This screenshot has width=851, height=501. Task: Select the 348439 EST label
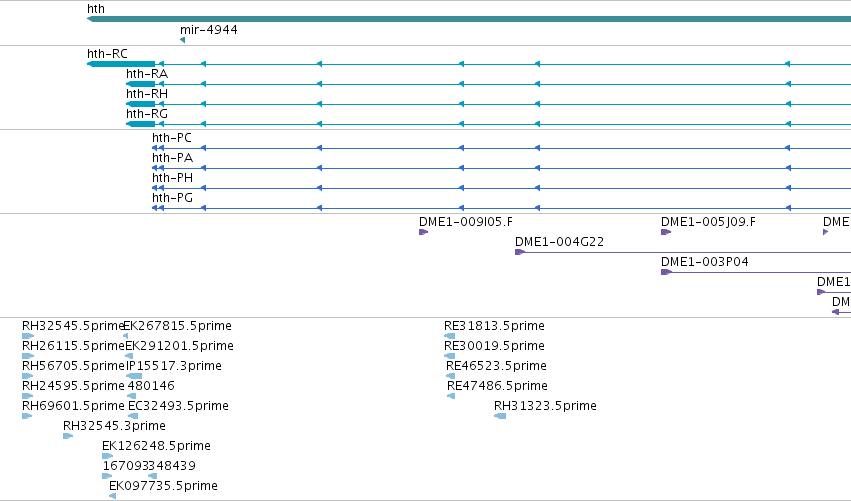[x=173, y=466]
